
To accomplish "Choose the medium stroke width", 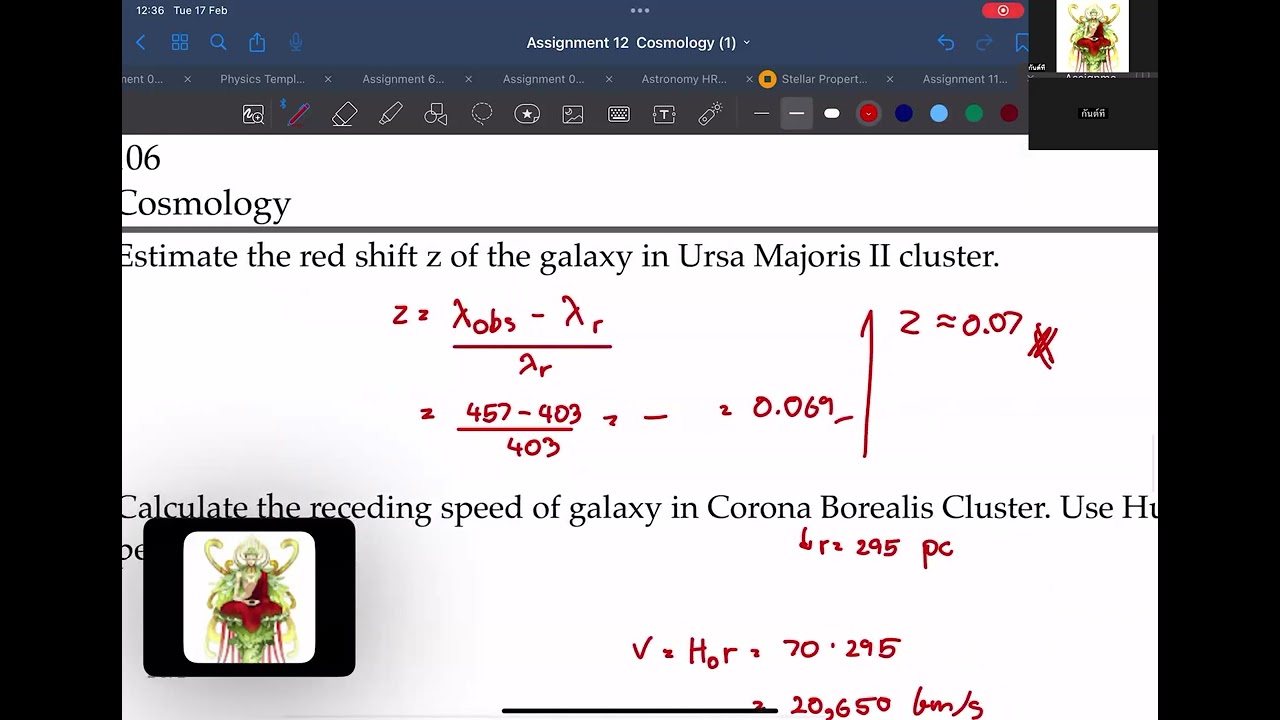I will point(796,114).
